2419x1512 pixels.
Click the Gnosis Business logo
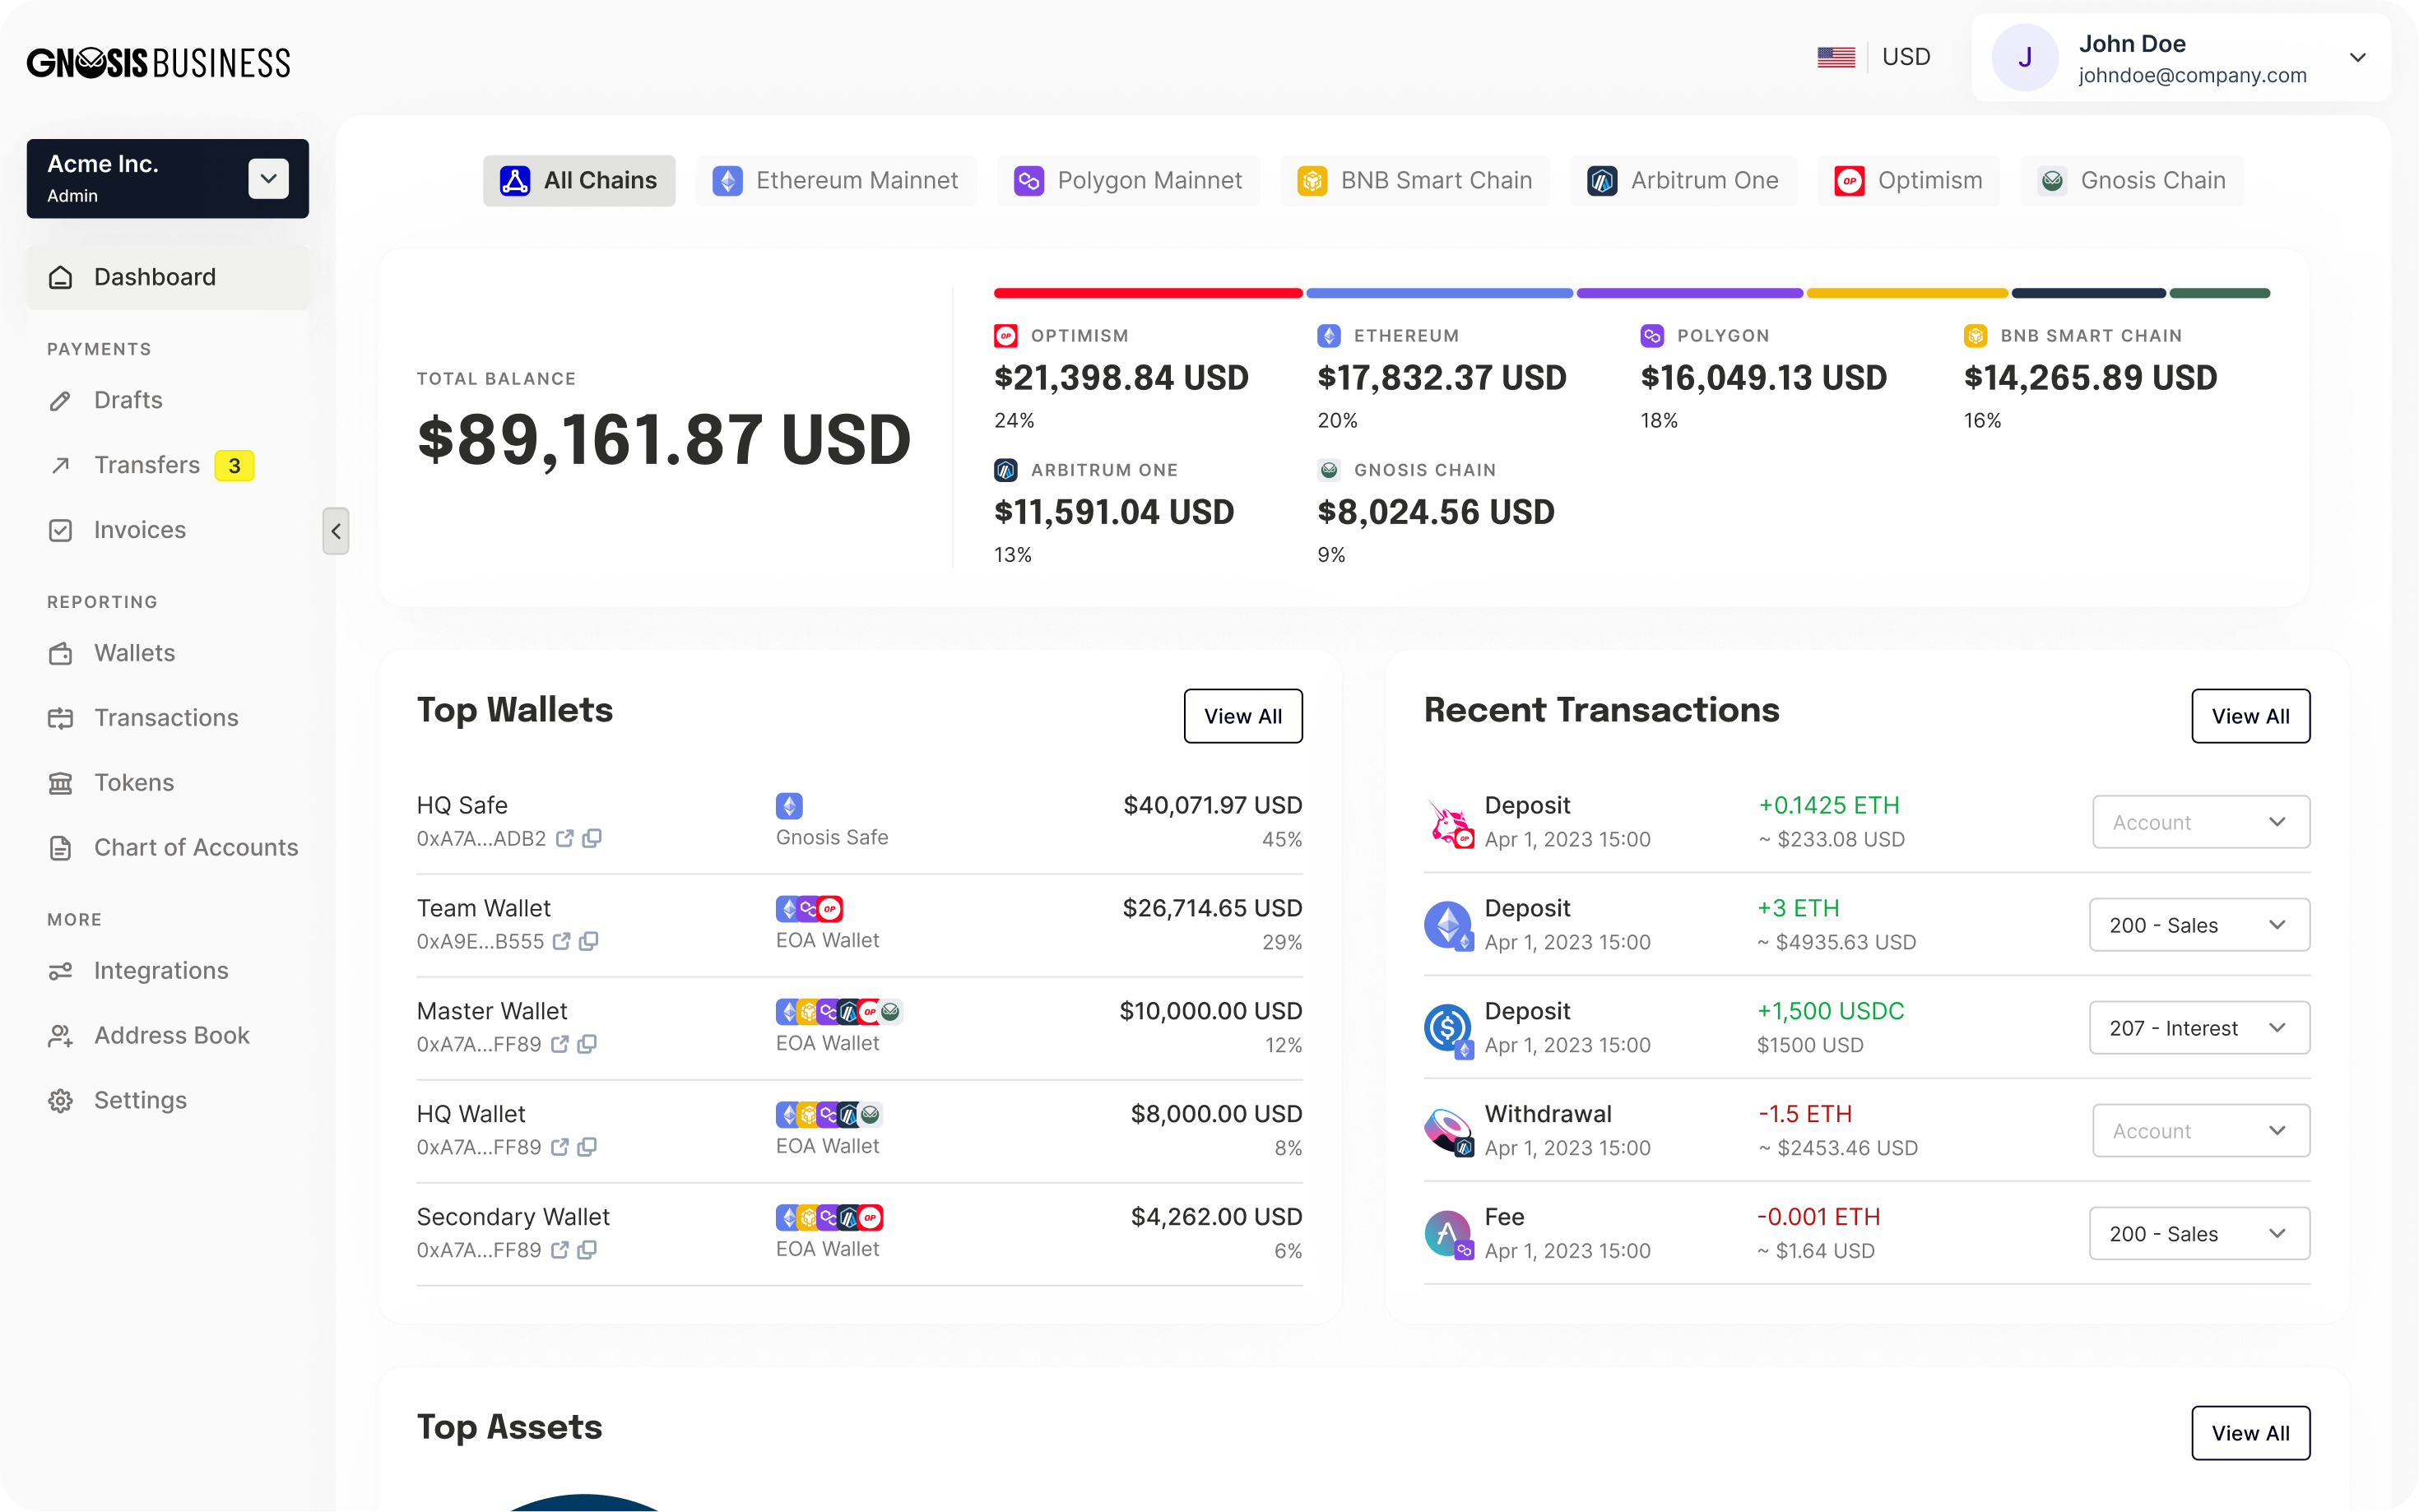click(159, 62)
